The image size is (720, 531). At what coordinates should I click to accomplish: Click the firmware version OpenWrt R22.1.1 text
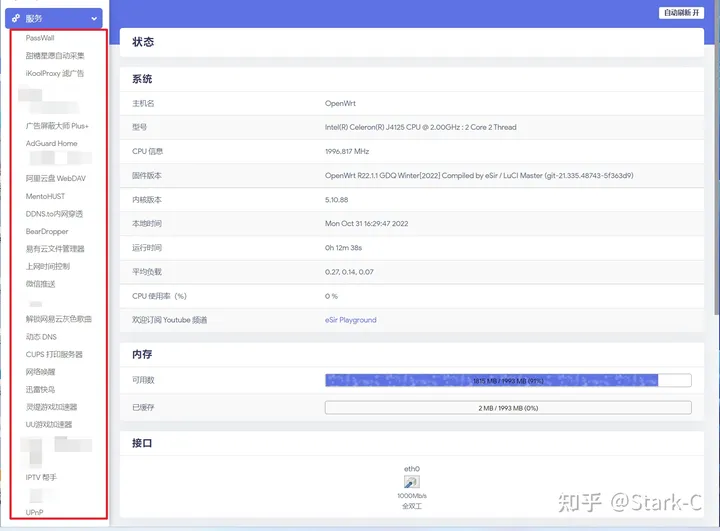[479, 175]
